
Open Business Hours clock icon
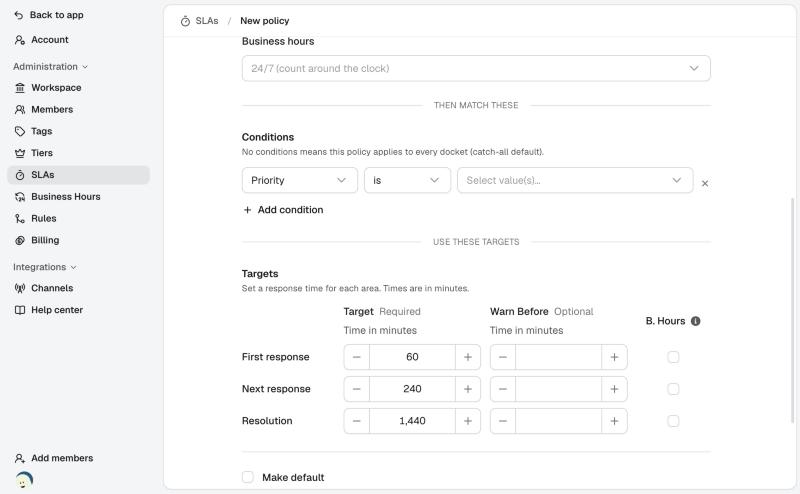point(20,196)
